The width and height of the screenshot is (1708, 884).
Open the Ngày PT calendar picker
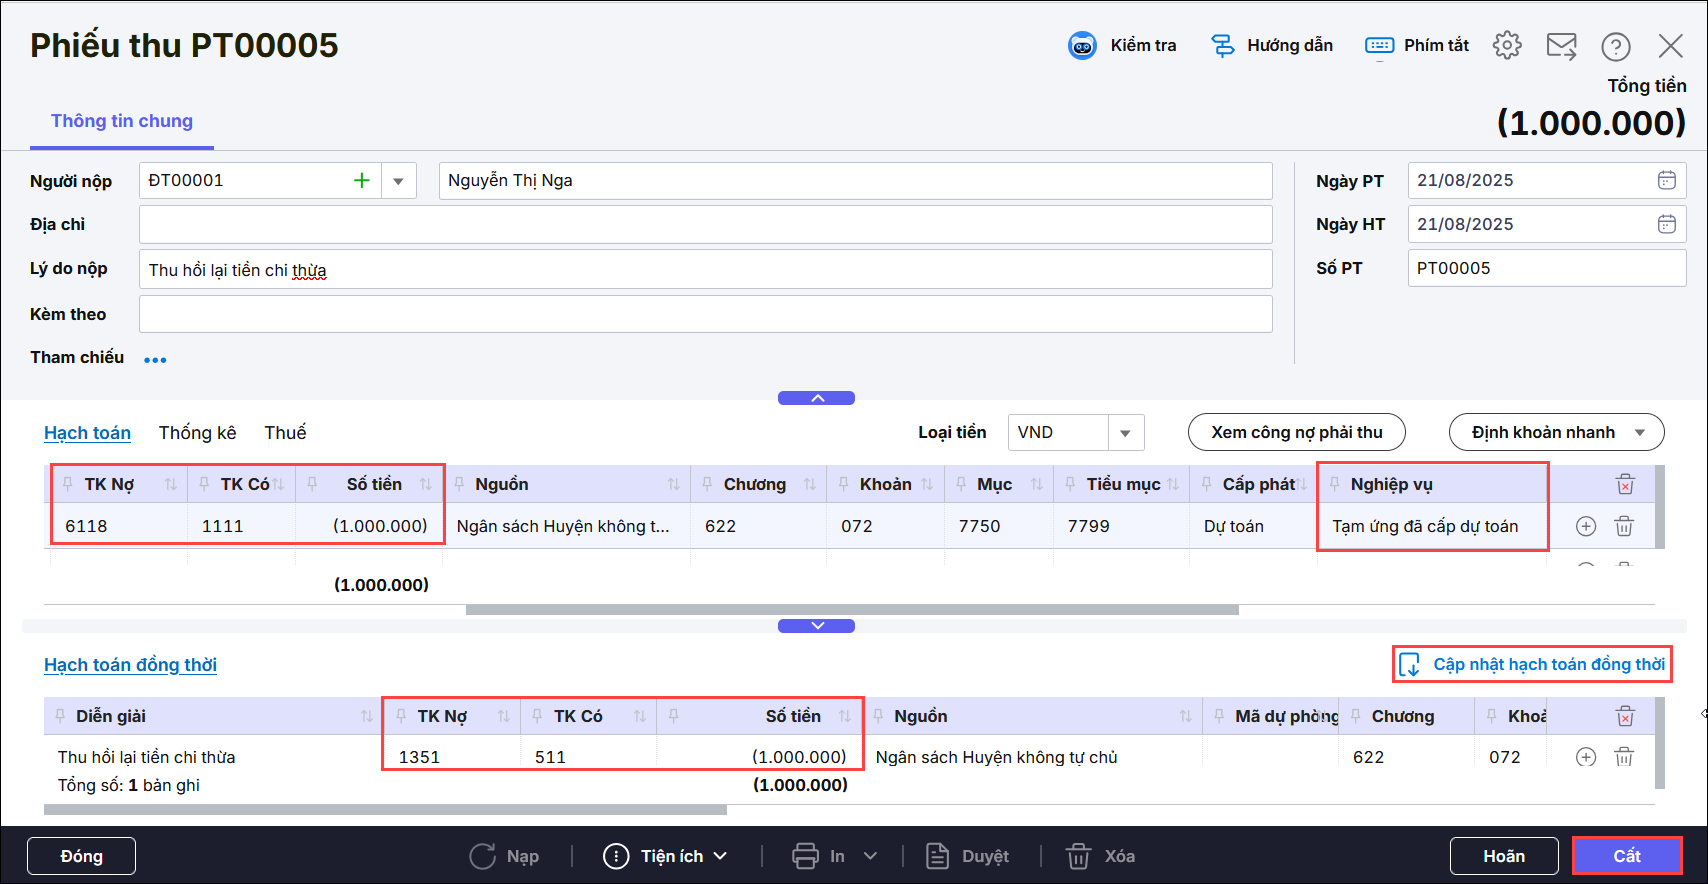coord(1666,181)
